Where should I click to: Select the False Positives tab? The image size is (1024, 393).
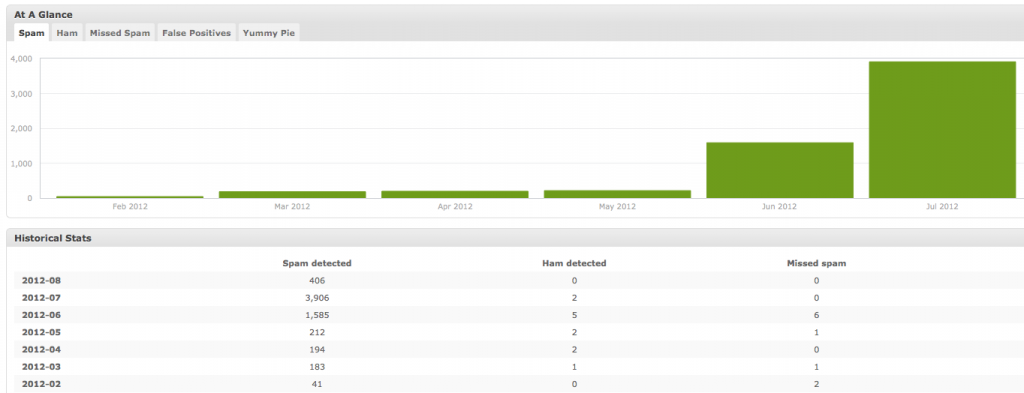pyautogui.click(x=197, y=33)
